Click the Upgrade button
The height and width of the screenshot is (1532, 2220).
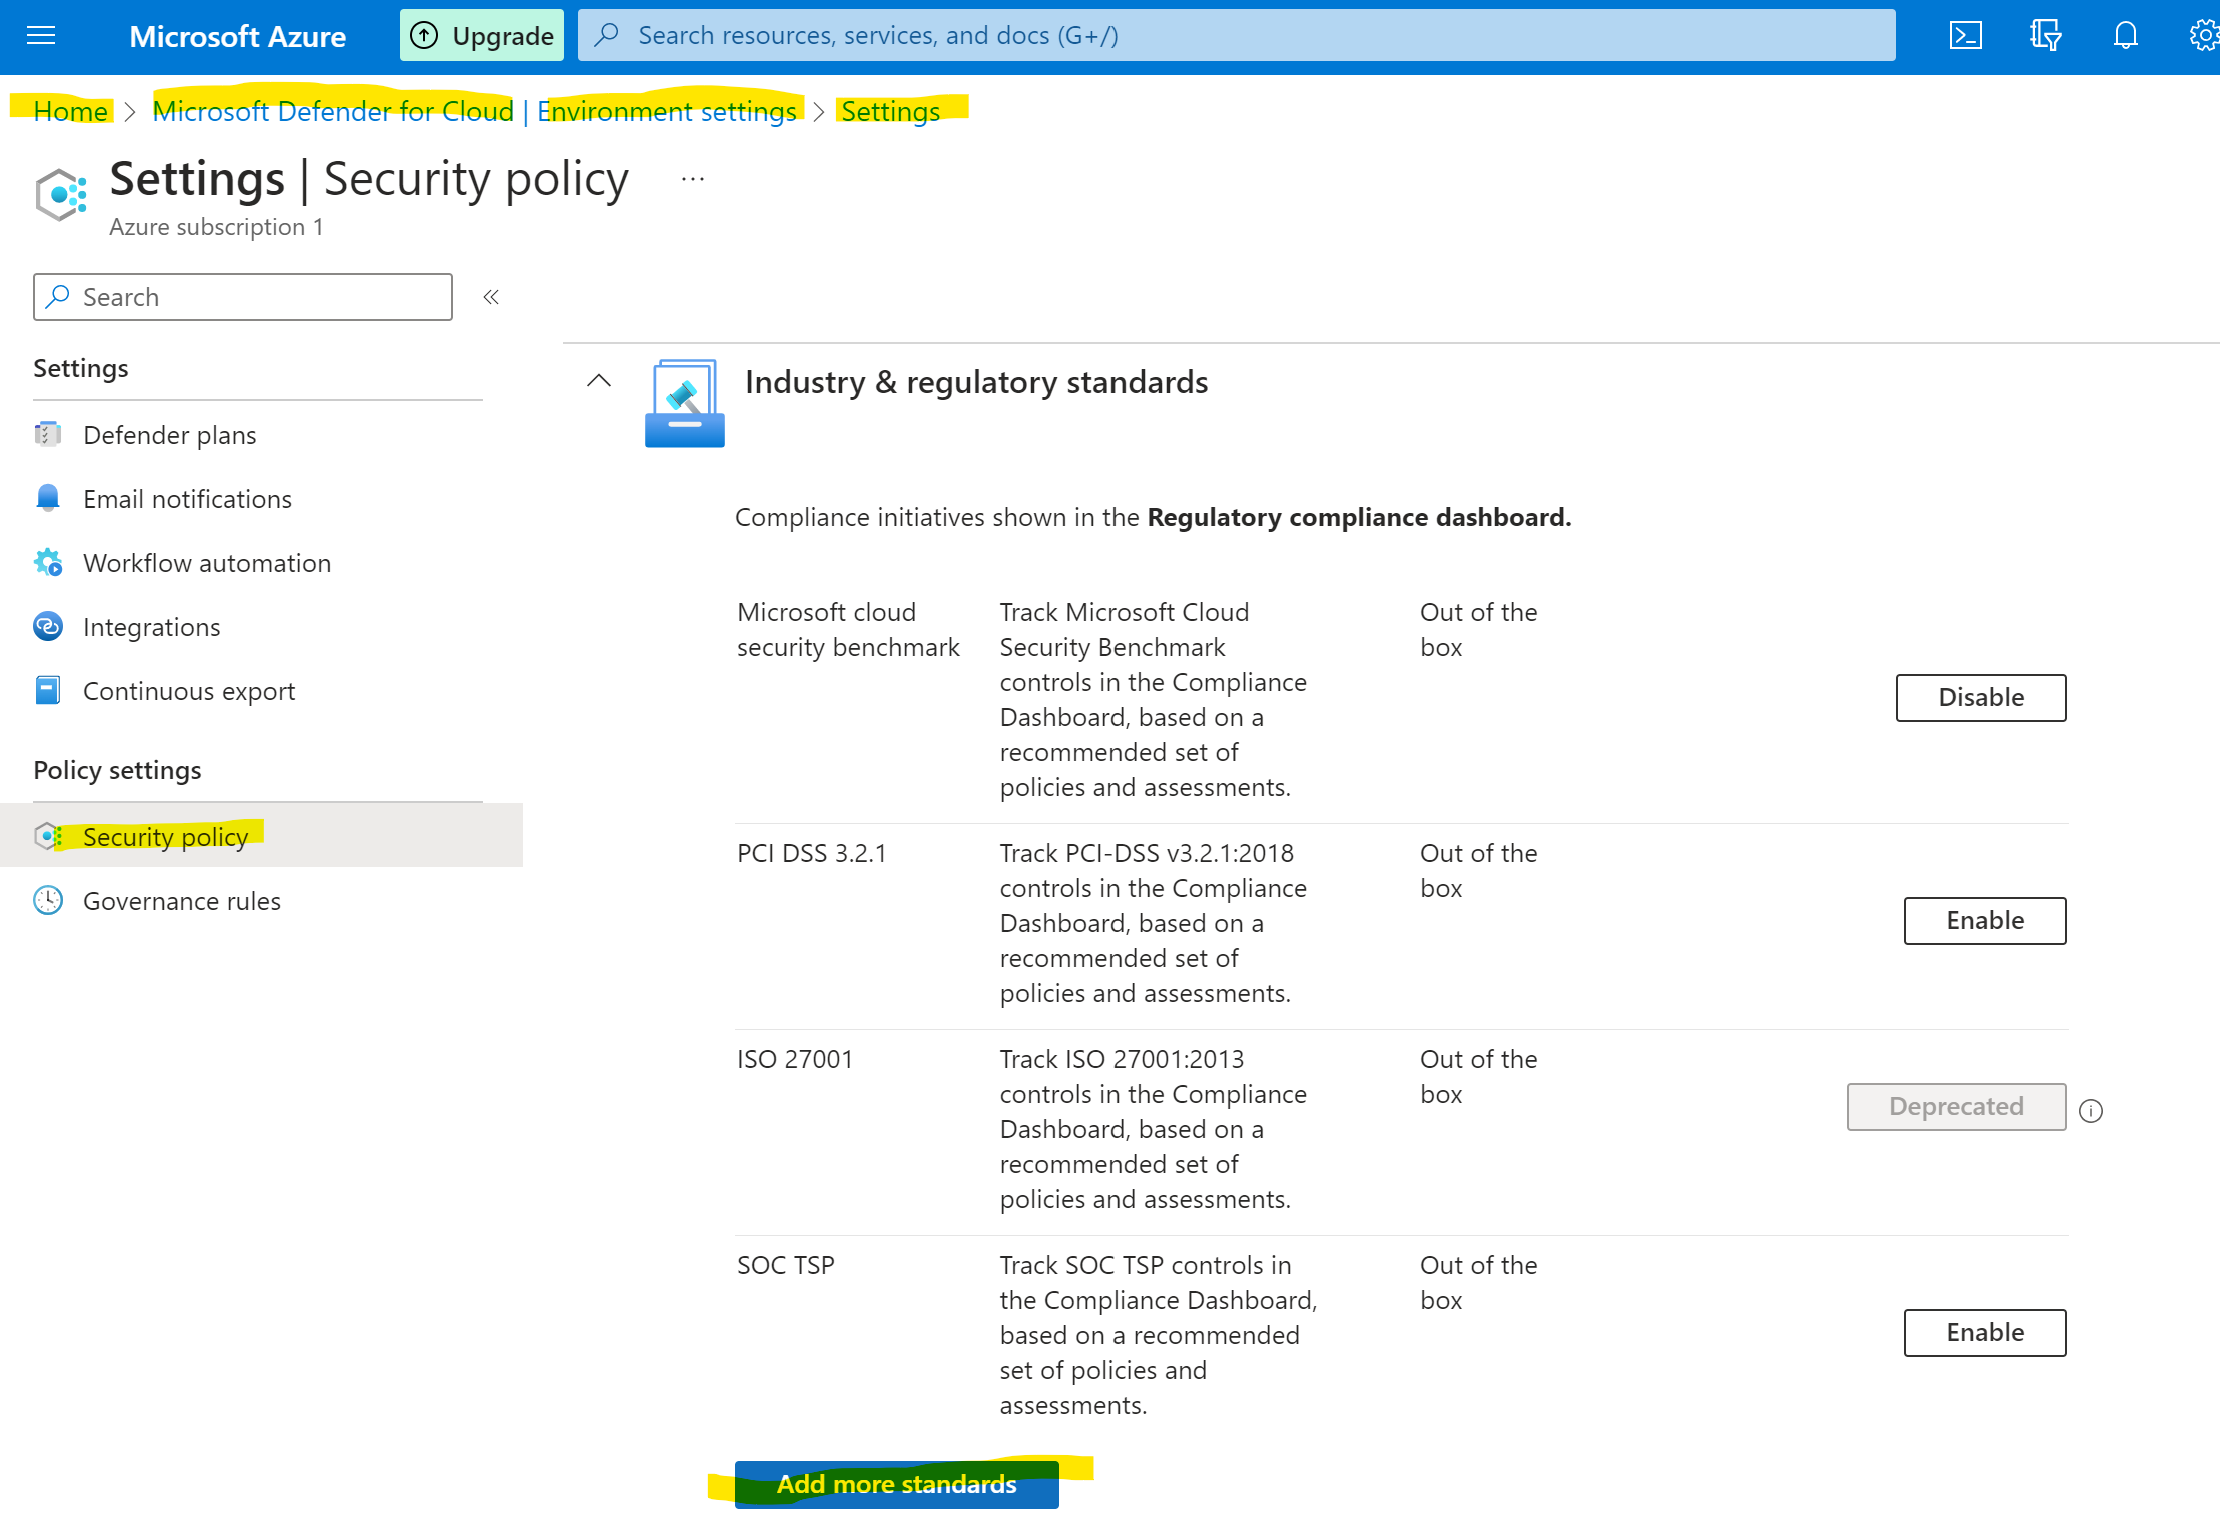pyautogui.click(x=482, y=36)
